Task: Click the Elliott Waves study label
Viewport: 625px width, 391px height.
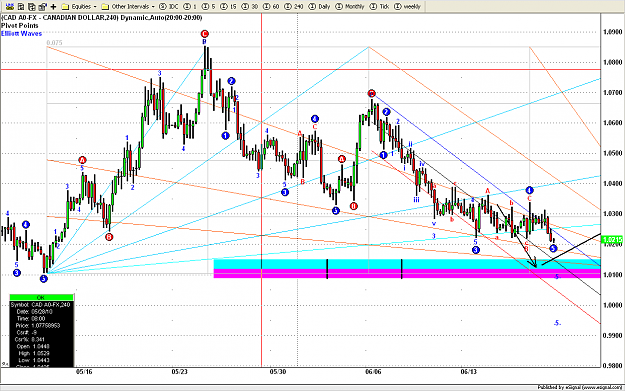Action: (x=21, y=33)
